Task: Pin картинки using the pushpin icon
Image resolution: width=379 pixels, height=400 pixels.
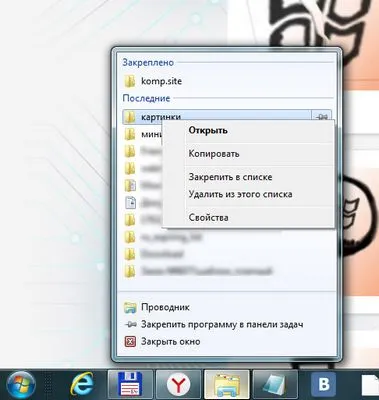Action: tap(322, 117)
